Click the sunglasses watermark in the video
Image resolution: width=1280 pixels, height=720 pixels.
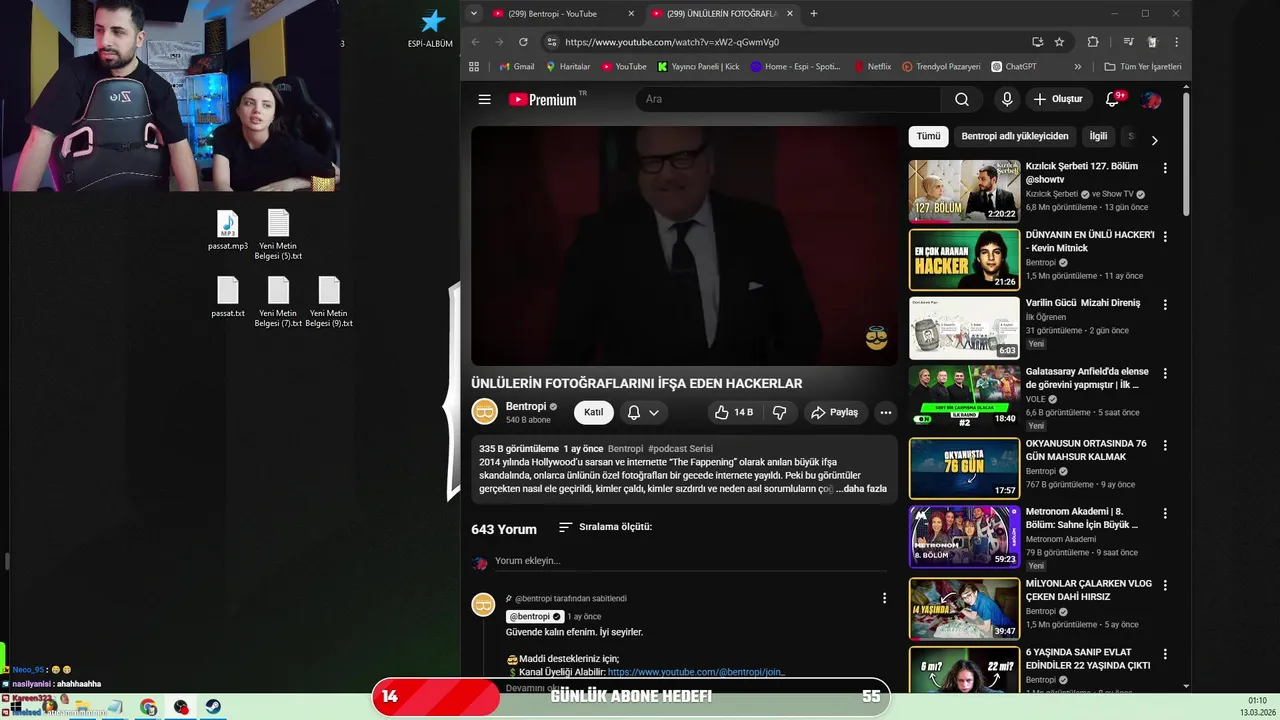[x=877, y=337]
